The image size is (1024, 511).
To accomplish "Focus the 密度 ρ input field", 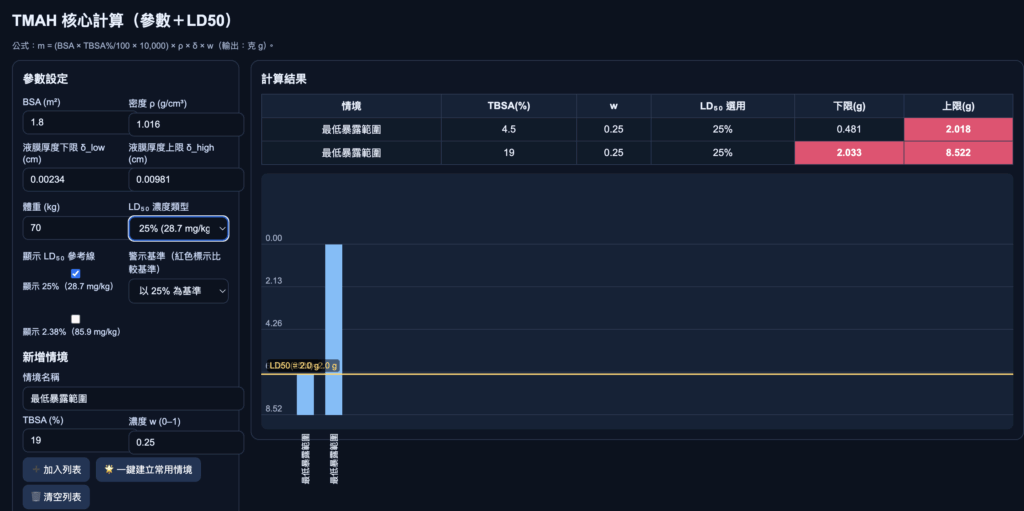I will click(x=185, y=125).
